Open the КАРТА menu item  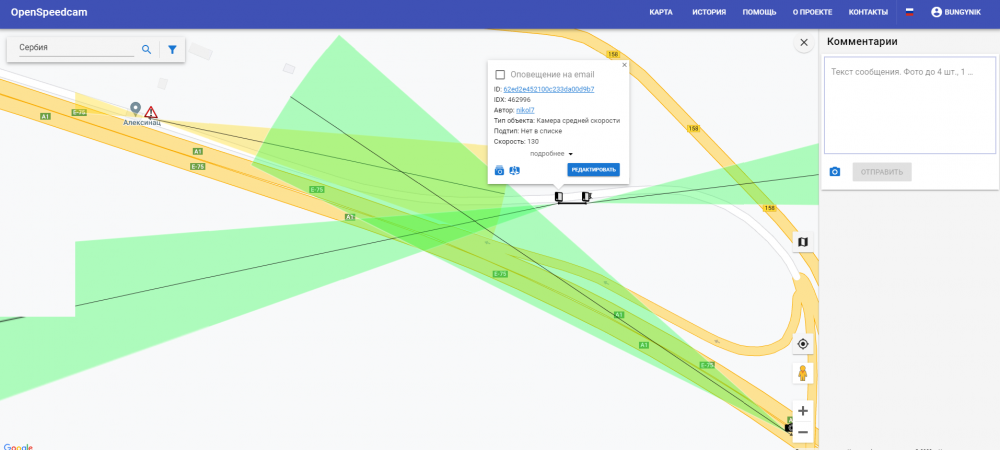[x=661, y=12]
